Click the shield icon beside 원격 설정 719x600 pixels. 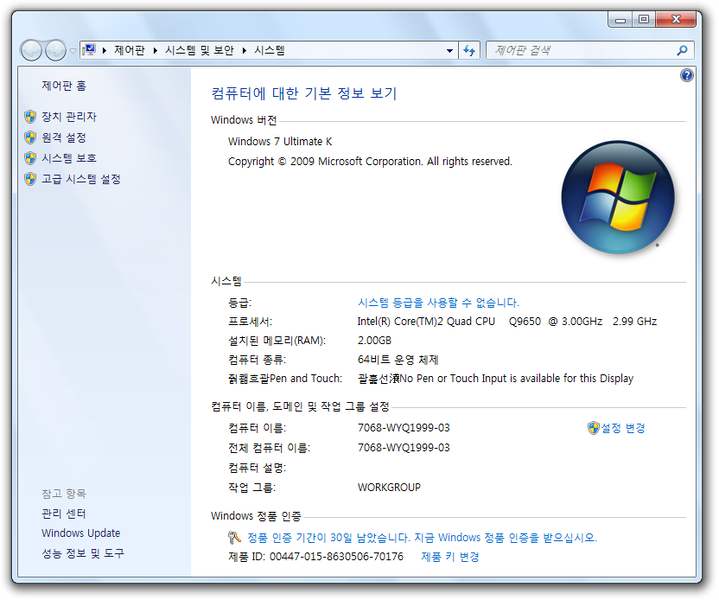coord(30,138)
